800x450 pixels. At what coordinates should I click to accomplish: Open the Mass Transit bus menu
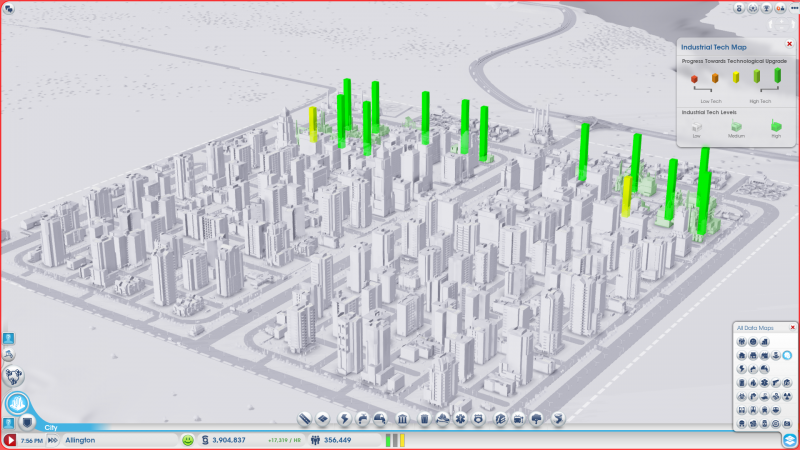point(518,419)
